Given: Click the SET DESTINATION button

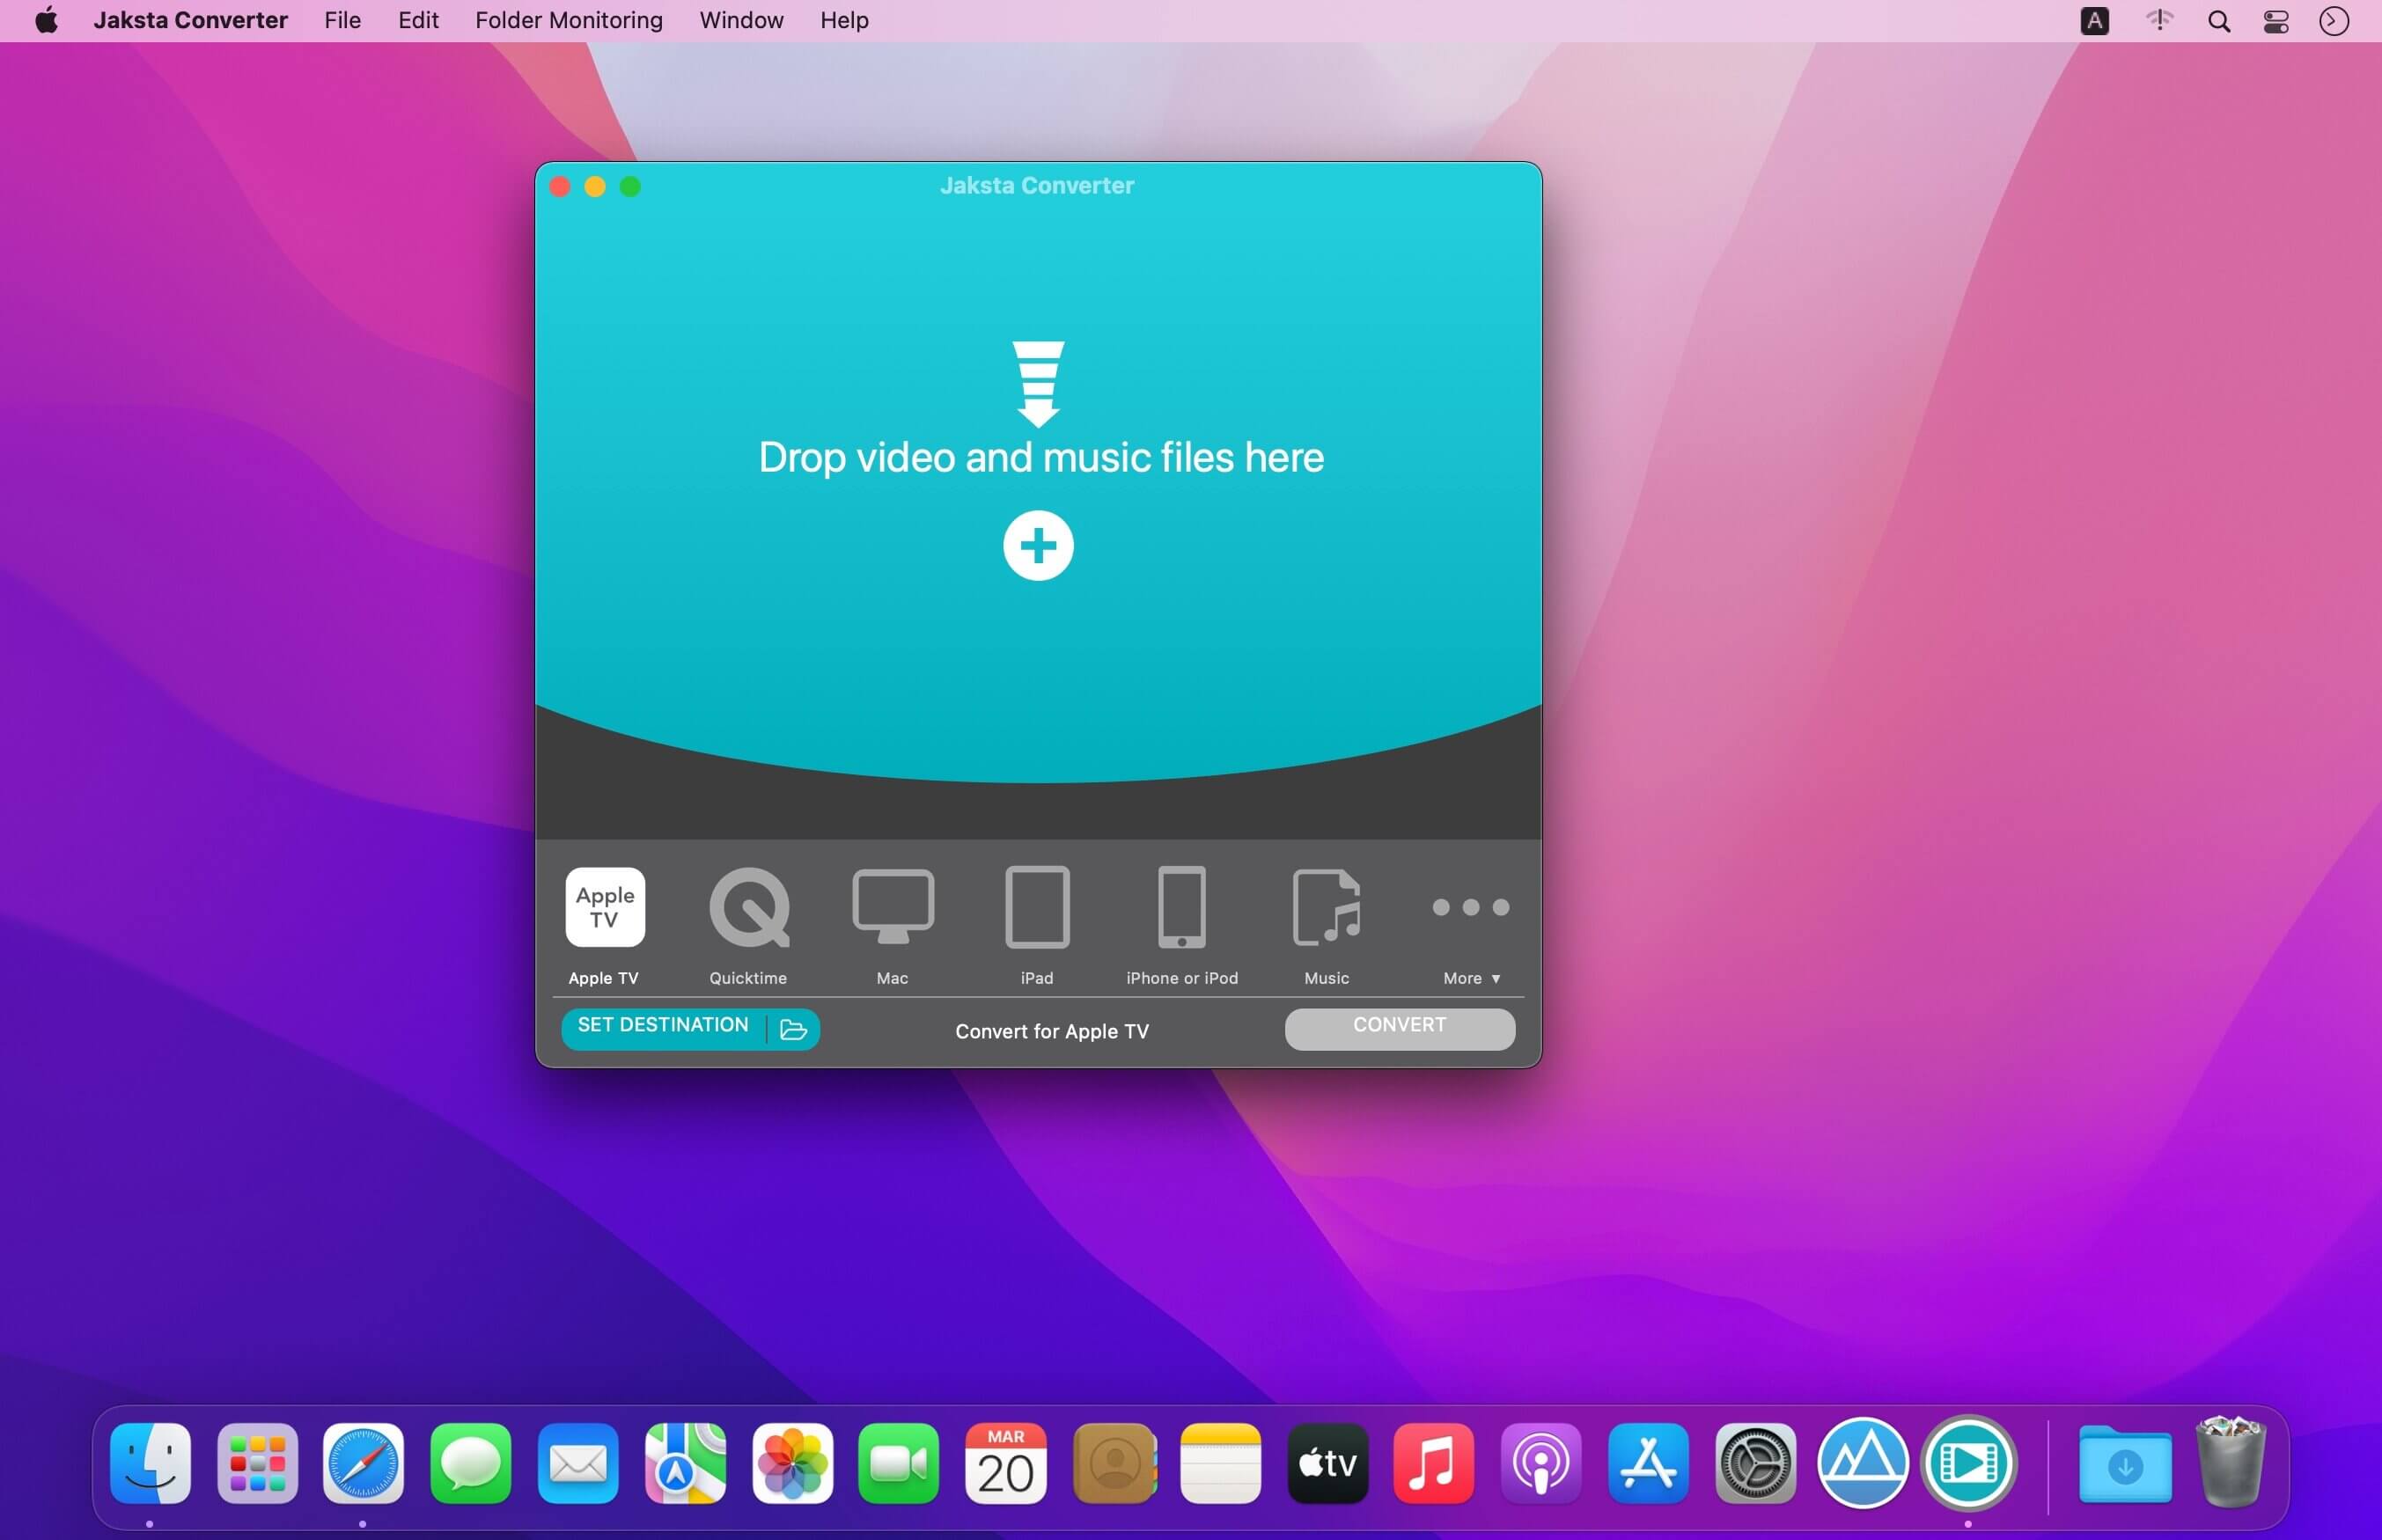Looking at the screenshot, I should click(x=663, y=1026).
